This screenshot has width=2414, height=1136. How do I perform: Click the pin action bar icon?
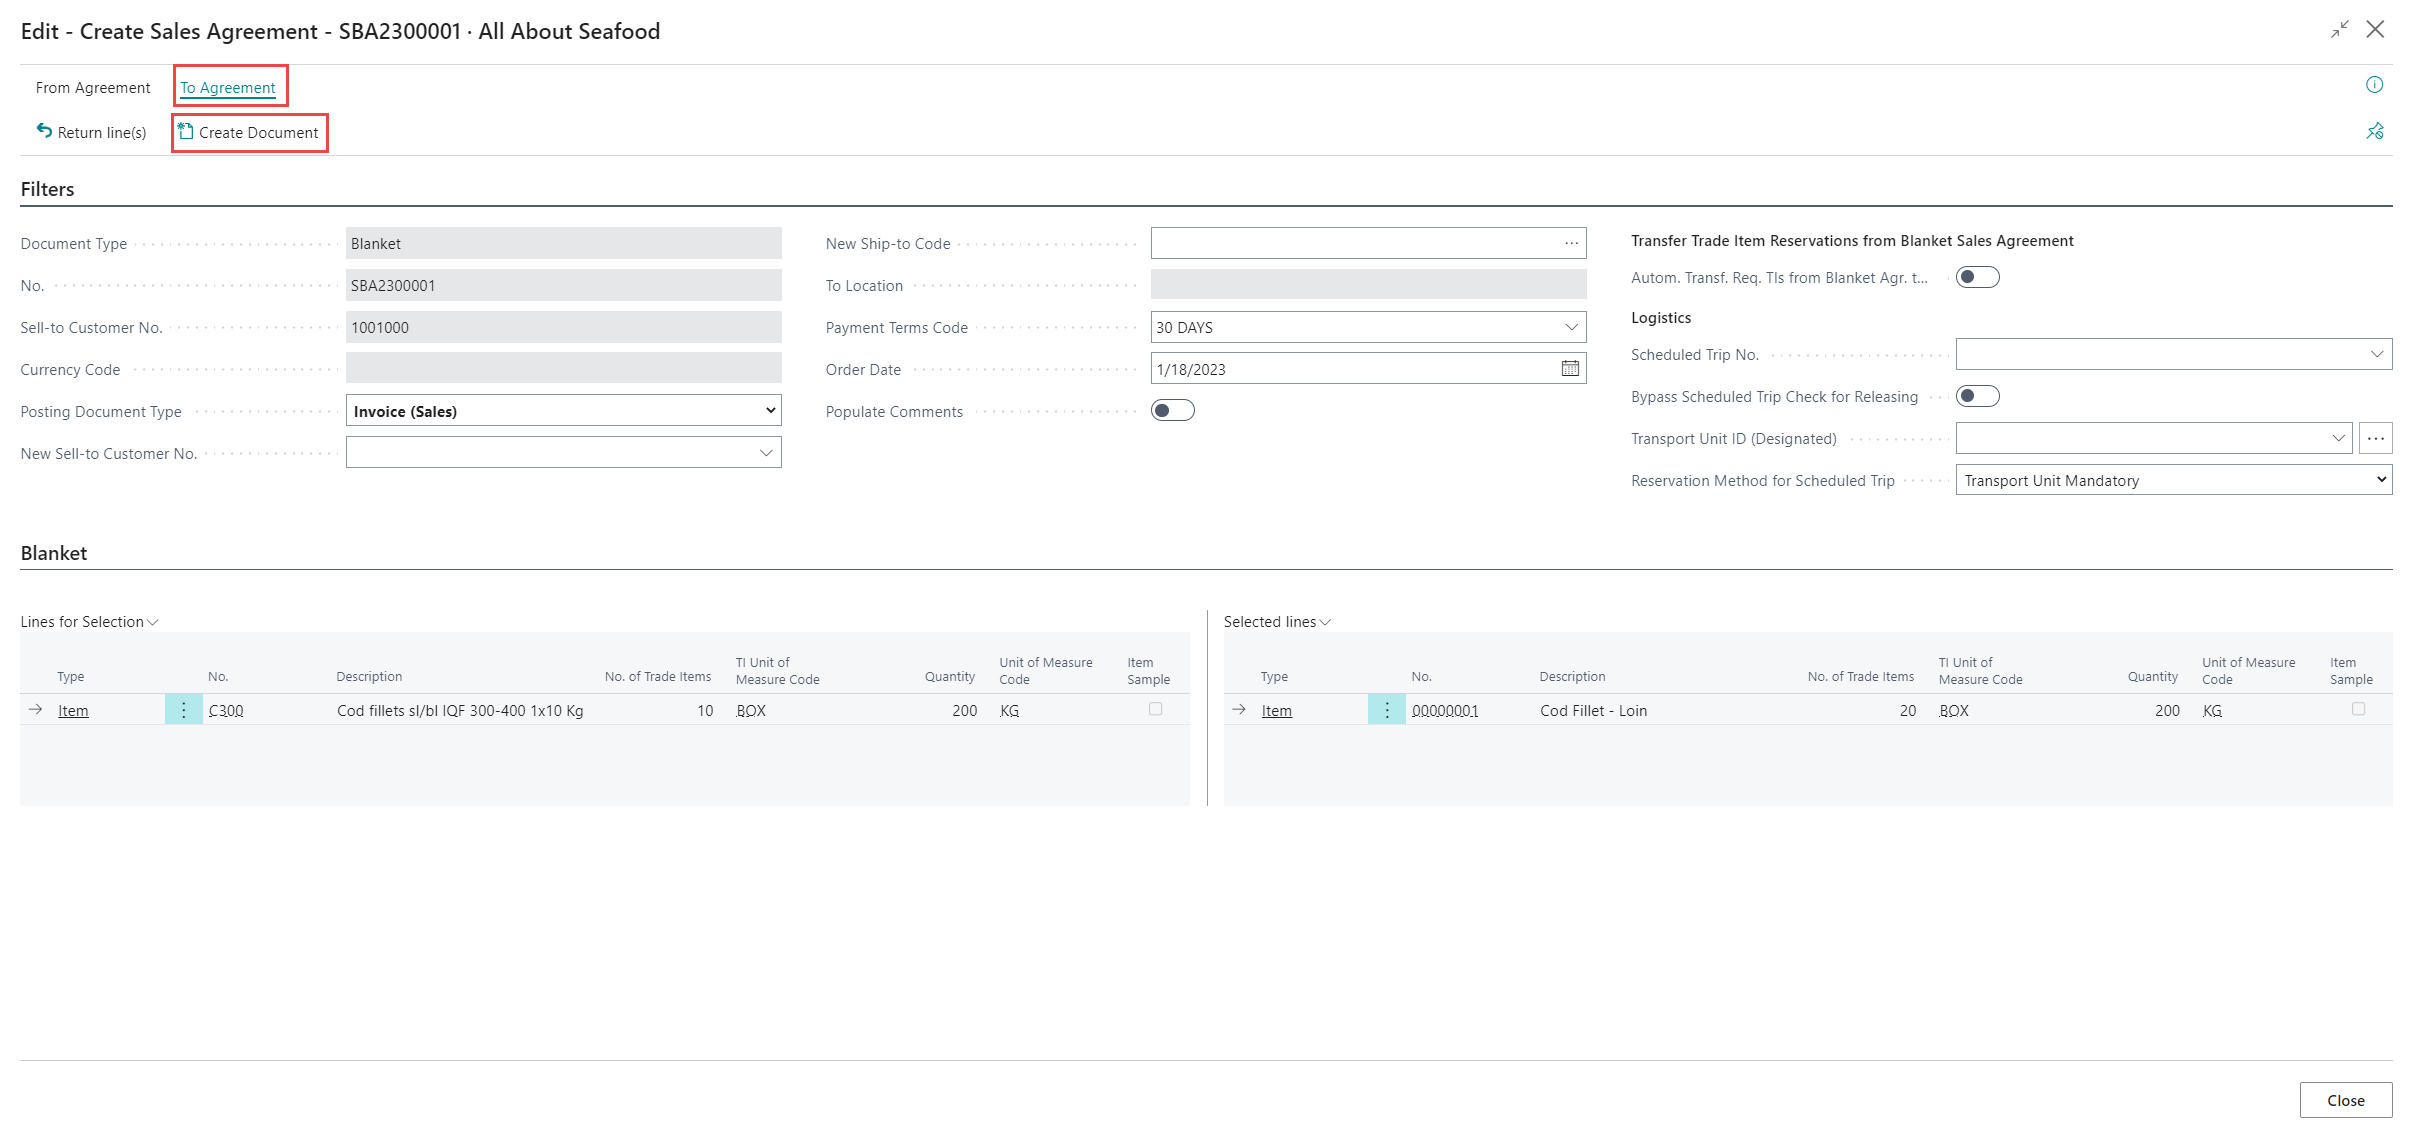point(2374,131)
